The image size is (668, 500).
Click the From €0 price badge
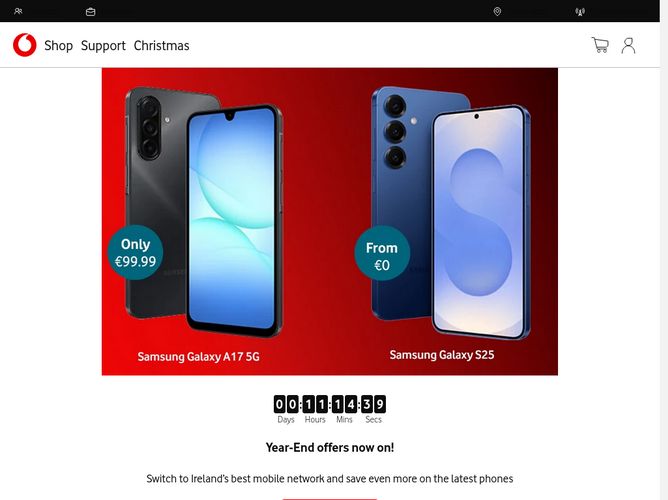[382, 253]
